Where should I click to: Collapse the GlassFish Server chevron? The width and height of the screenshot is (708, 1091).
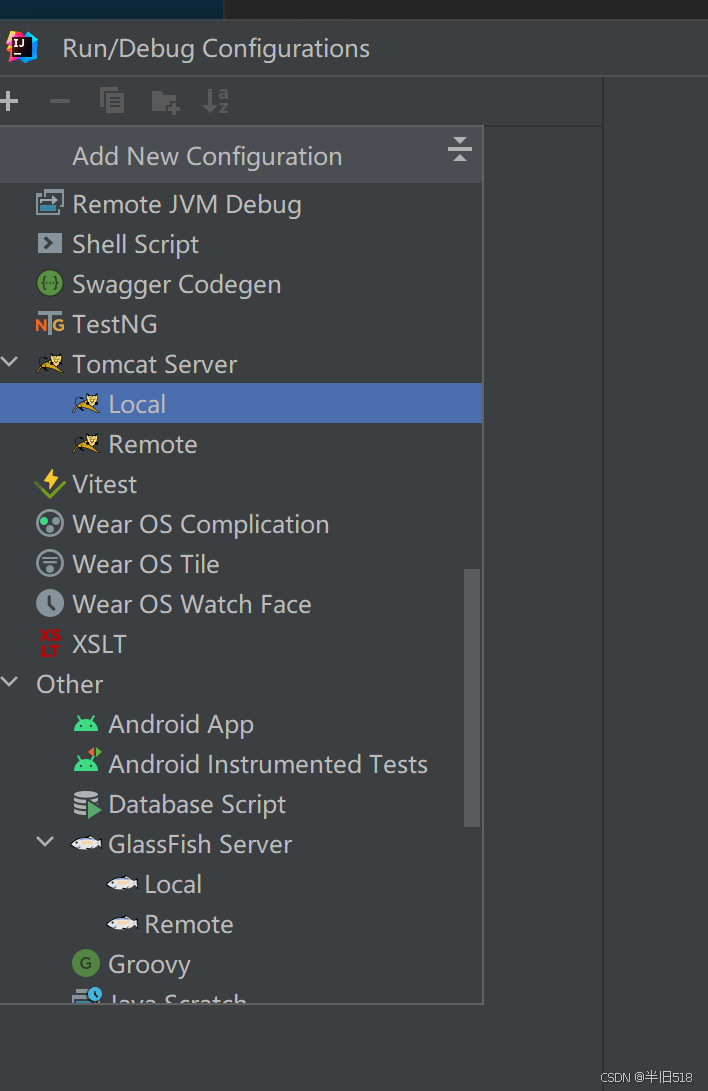point(45,842)
